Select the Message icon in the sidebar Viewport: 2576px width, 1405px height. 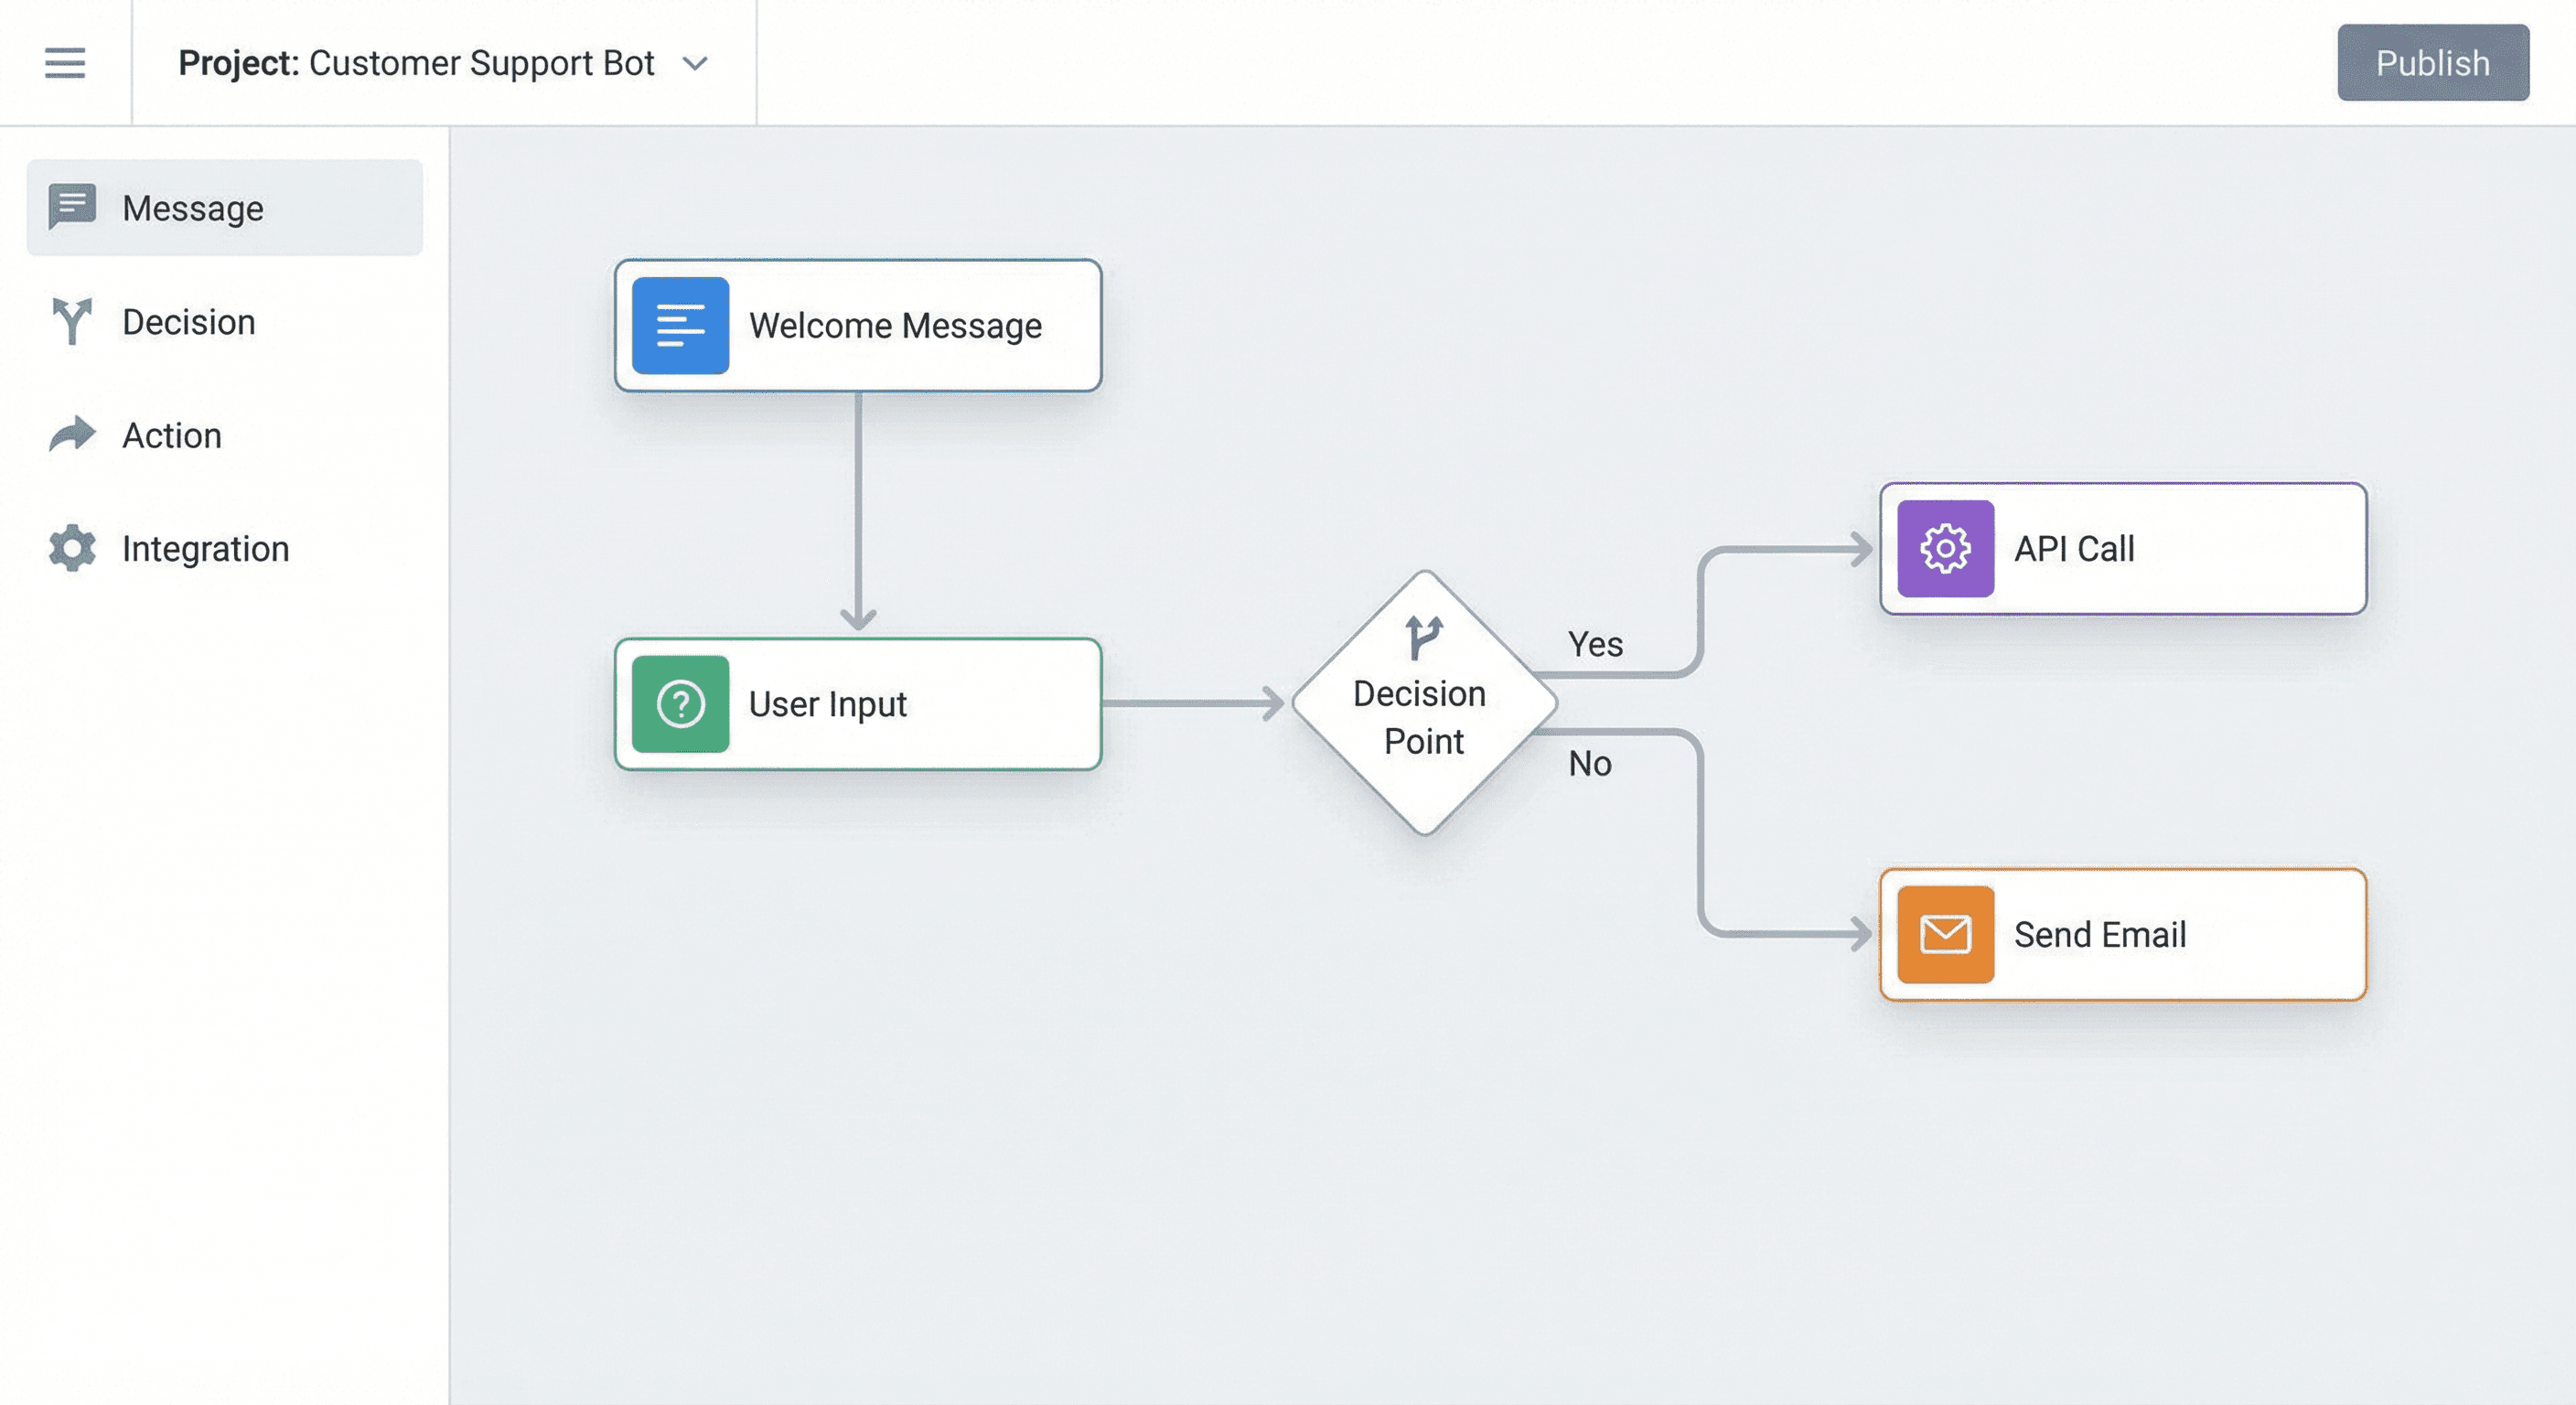(71, 207)
